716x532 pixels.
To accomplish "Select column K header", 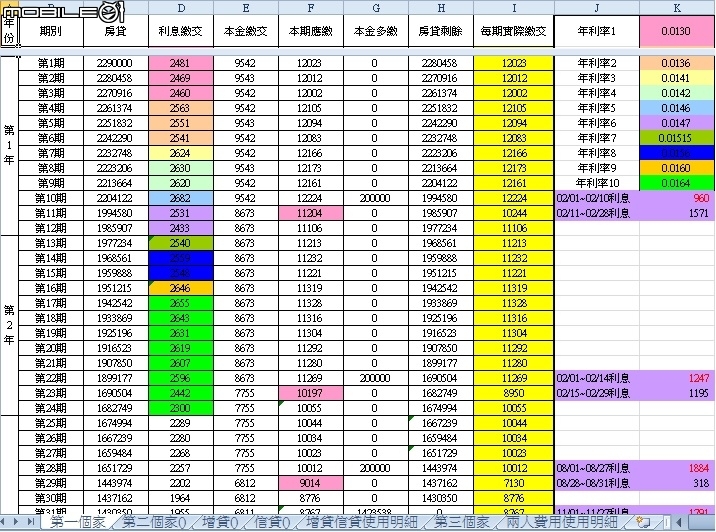I will [x=677, y=8].
